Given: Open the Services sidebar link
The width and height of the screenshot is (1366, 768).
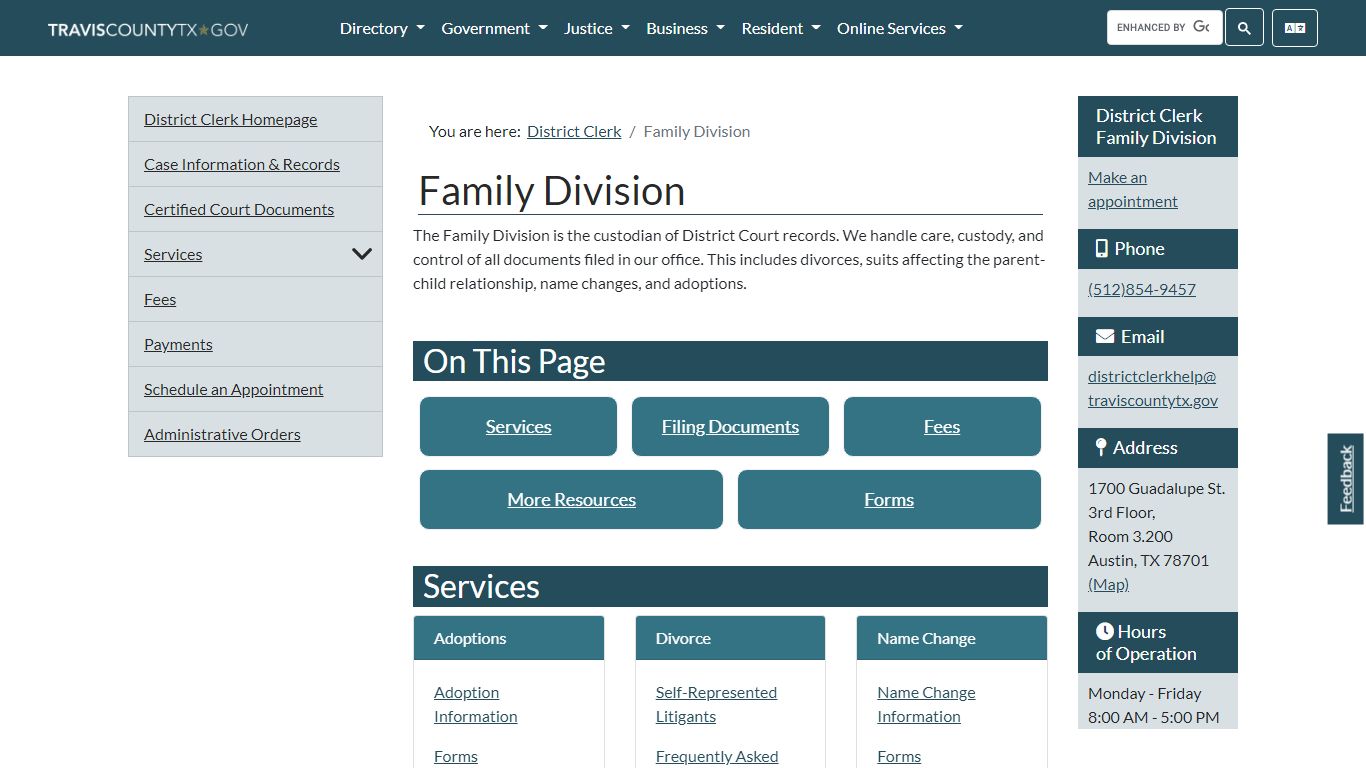Looking at the screenshot, I should [173, 254].
